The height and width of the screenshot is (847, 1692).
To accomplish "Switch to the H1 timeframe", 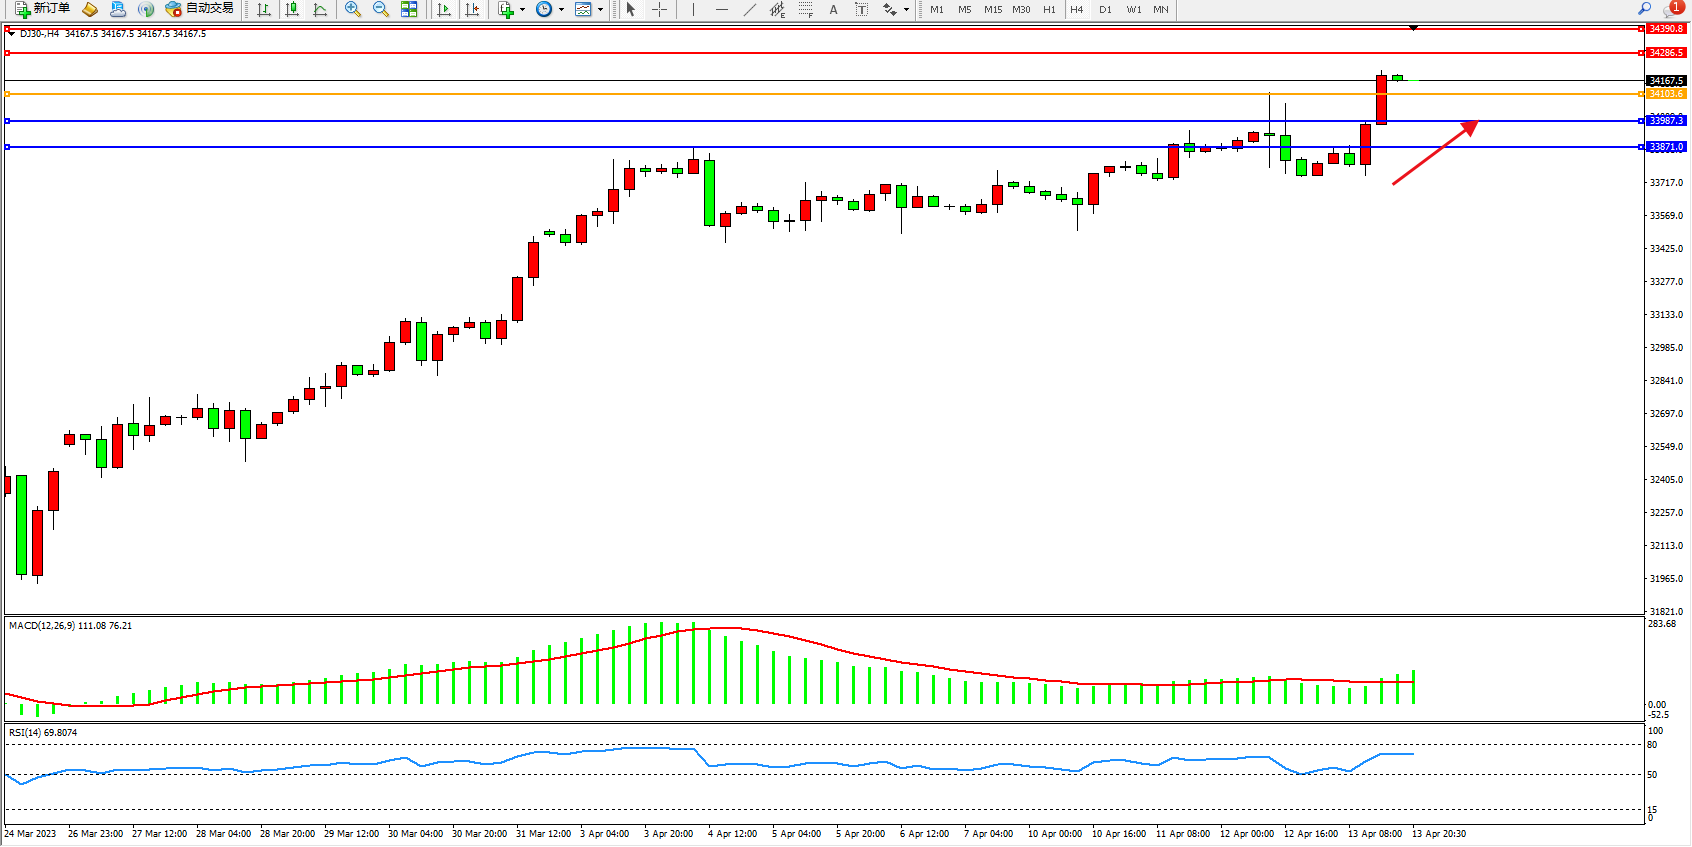I will point(1049,9).
